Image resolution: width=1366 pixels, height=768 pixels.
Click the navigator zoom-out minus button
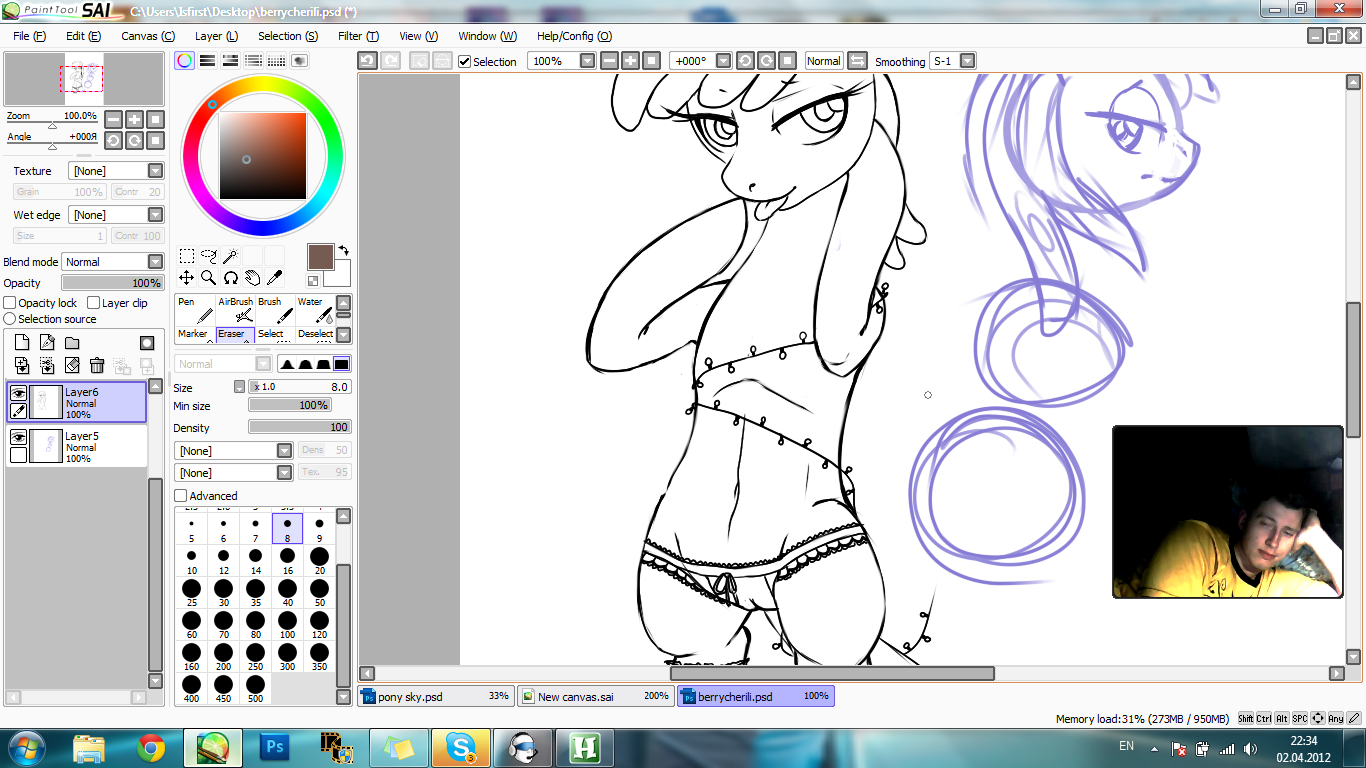coord(113,119)
